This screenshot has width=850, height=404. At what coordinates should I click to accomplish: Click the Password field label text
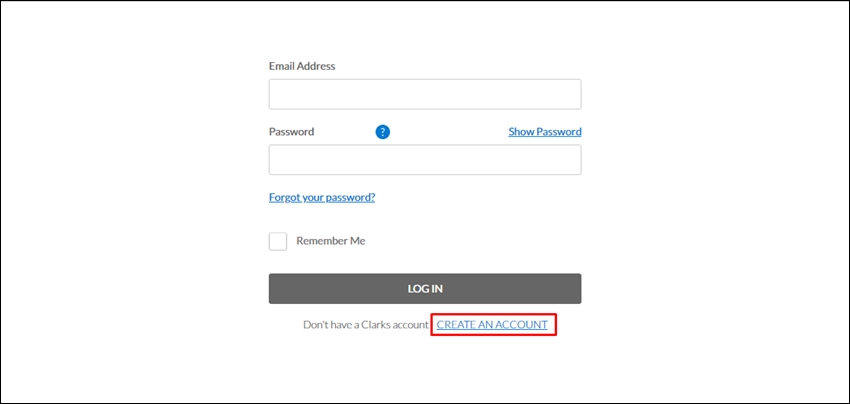[x=292, y=132]
